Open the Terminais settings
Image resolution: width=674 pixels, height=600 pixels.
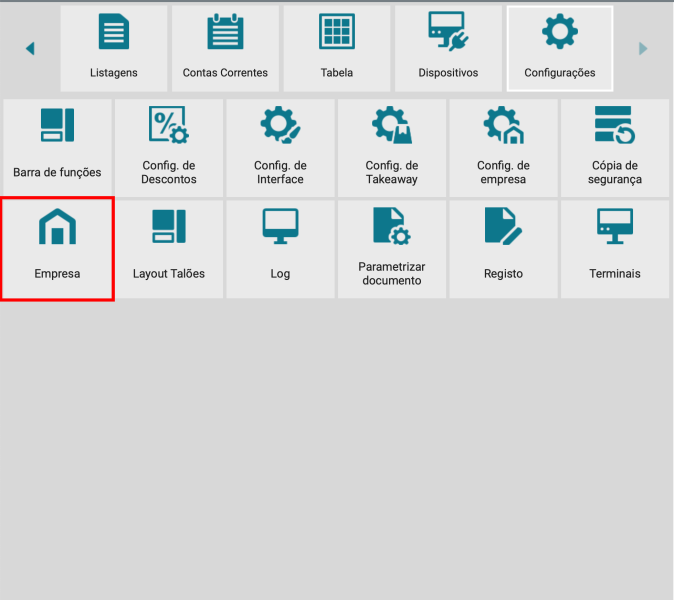[615, 249]
